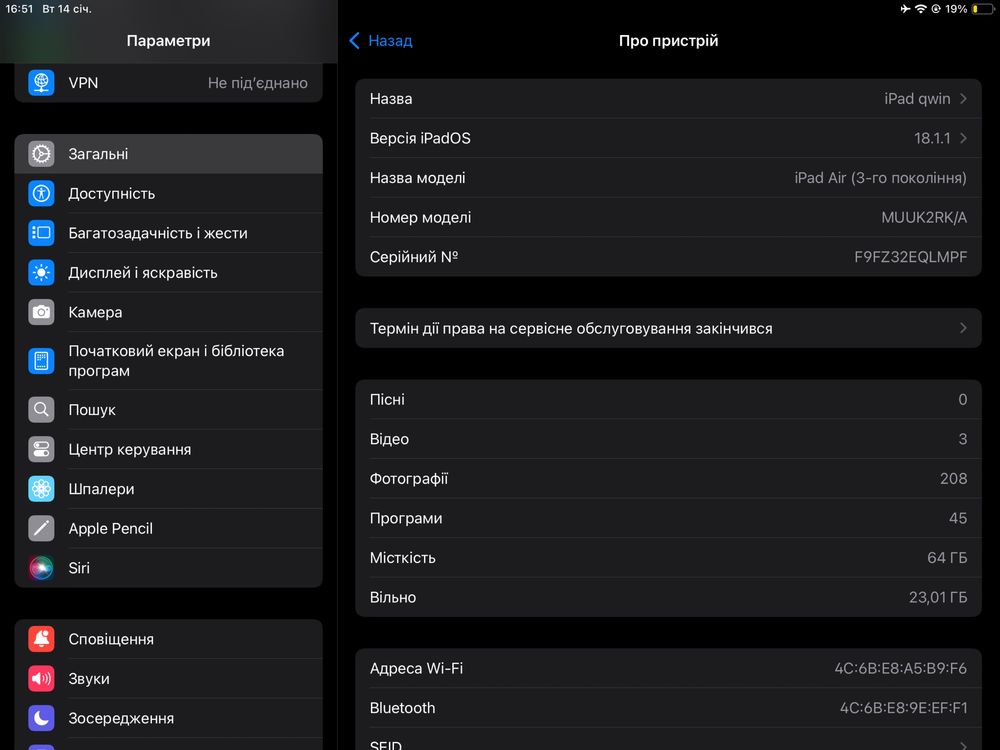Viewport: 1000px width, 750px height.
Task: Open Пошук settings
Action: [168, 409]
